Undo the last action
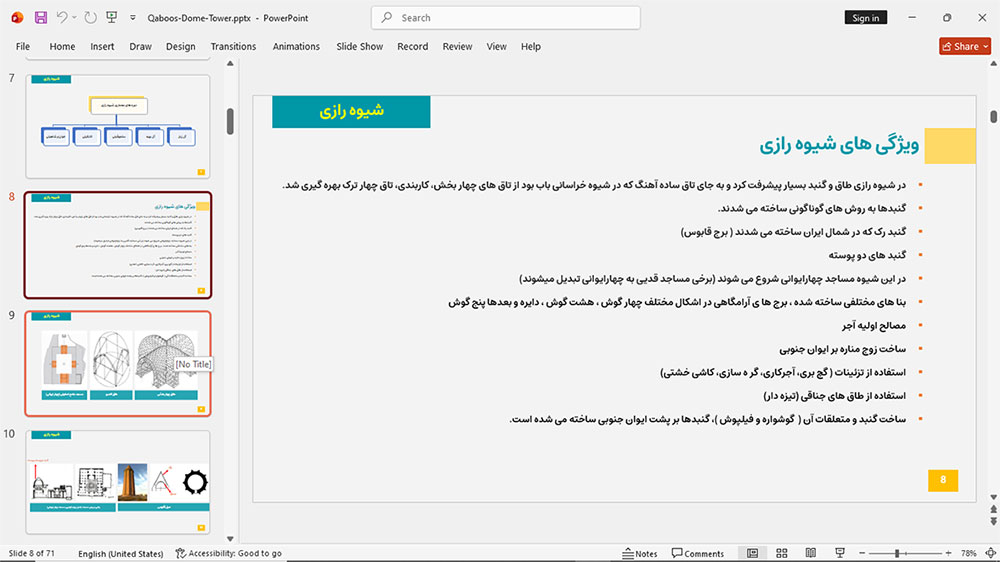This screenshot has width=1000, height=562. (x=61, y=18)
